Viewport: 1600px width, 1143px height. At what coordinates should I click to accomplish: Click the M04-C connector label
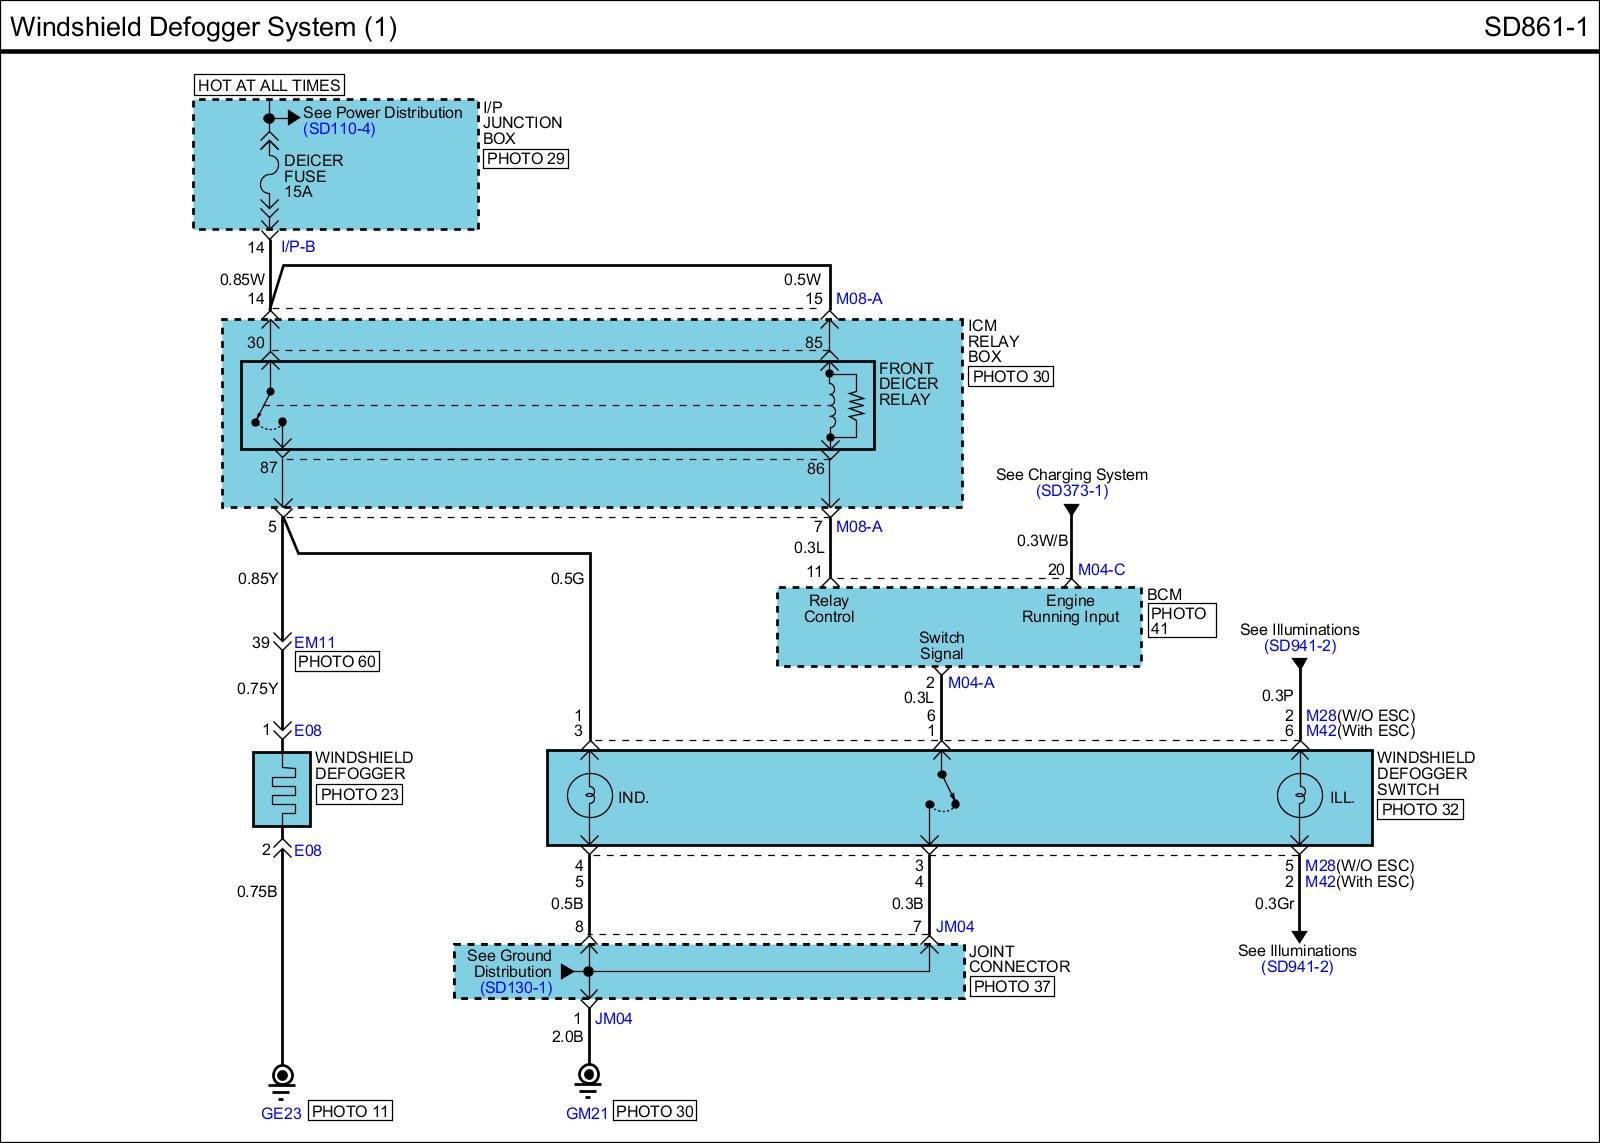point(1101,570)
